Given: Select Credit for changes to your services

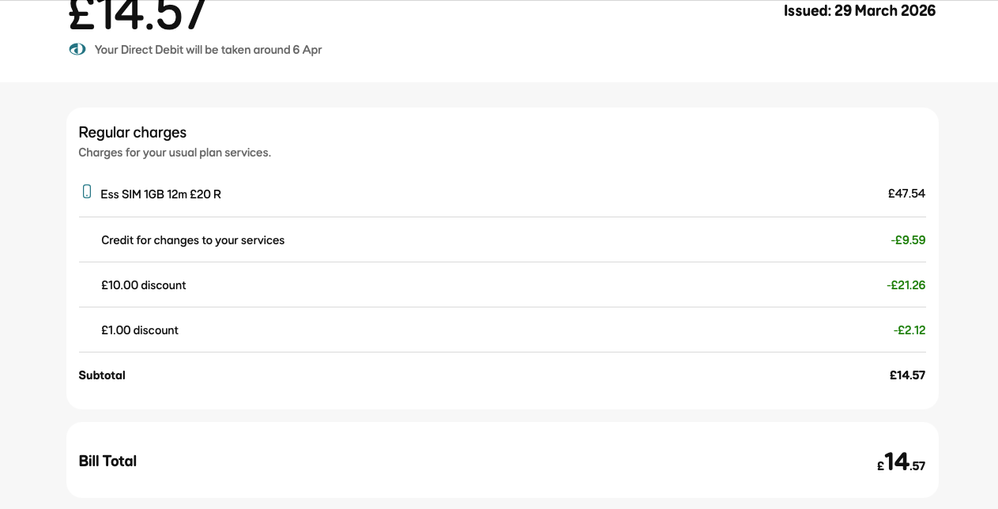Looking at the screenshot, I should pos(193,240).
